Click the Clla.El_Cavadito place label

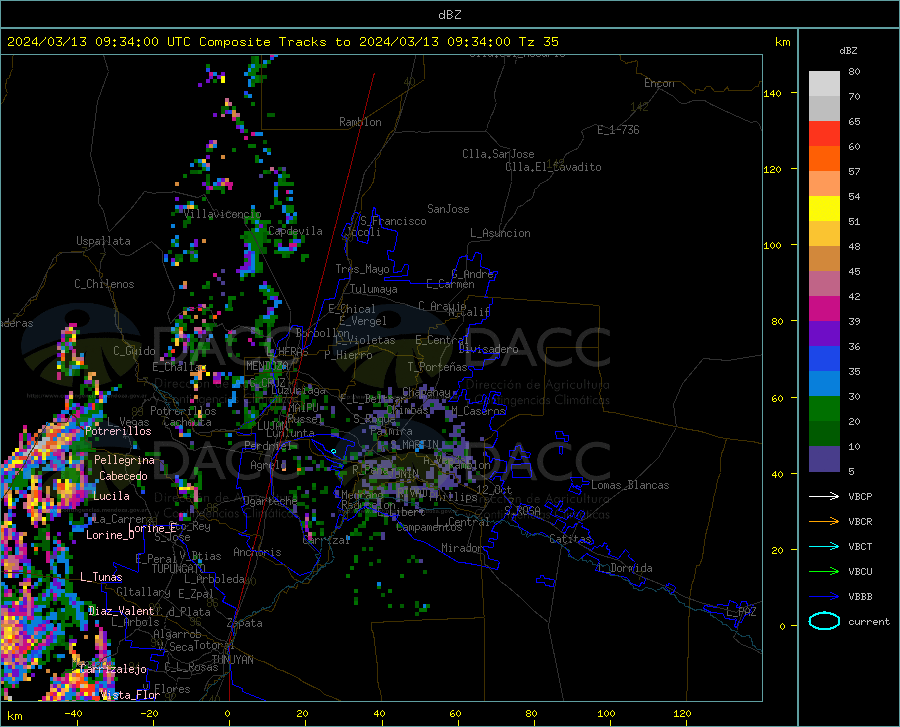(553, 167)
